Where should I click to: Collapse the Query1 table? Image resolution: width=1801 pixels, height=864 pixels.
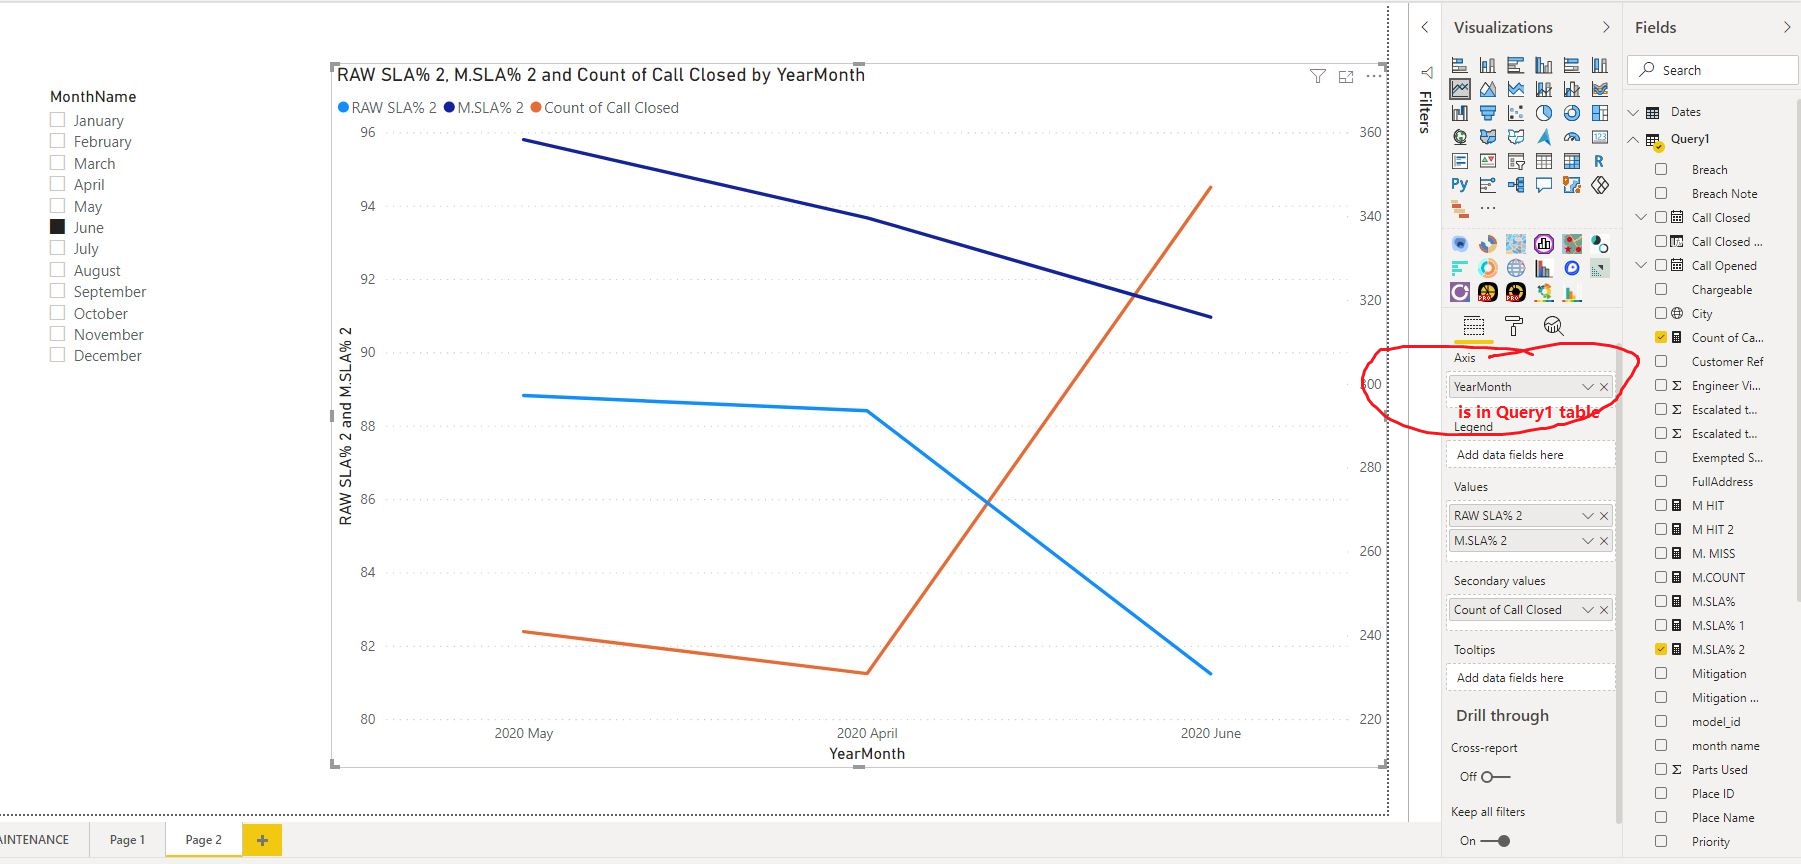point(1634,139)
